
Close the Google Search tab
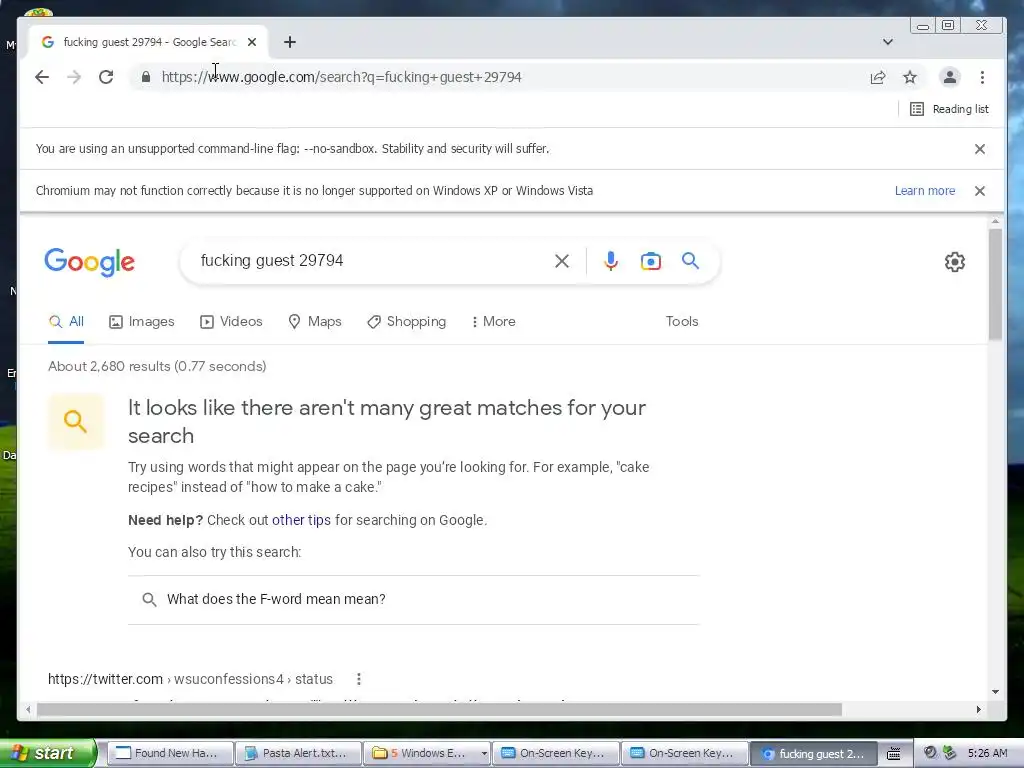[252, 42]
